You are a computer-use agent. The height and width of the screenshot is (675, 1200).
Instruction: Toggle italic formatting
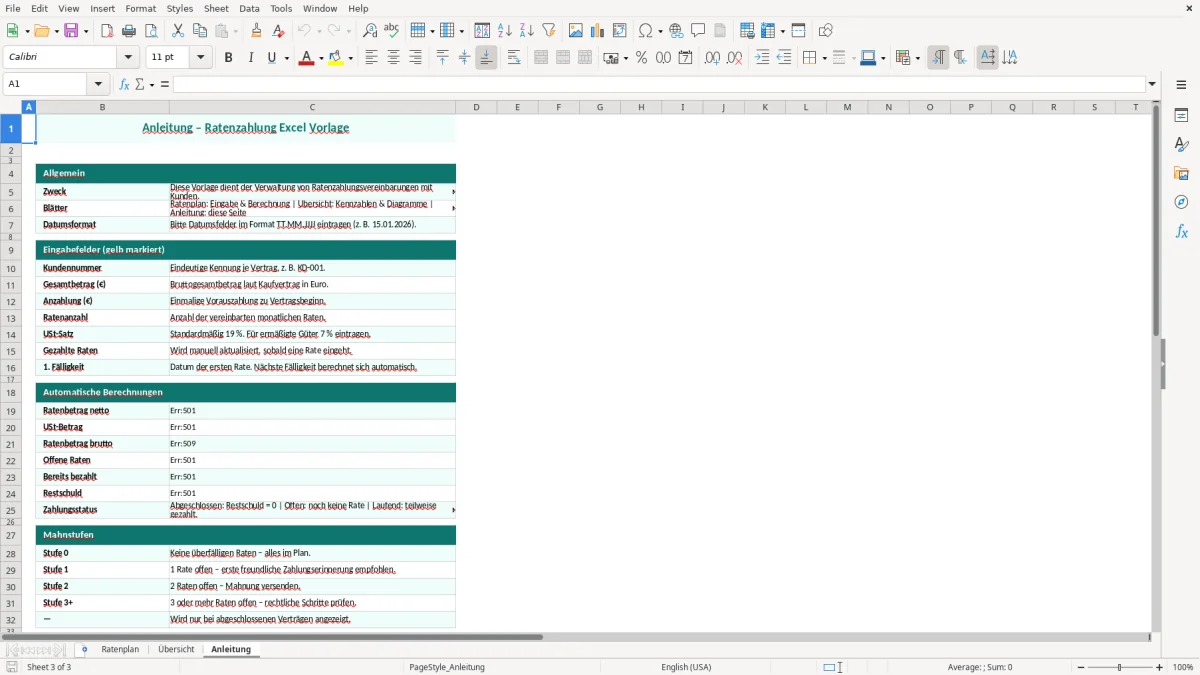(250, 58)
